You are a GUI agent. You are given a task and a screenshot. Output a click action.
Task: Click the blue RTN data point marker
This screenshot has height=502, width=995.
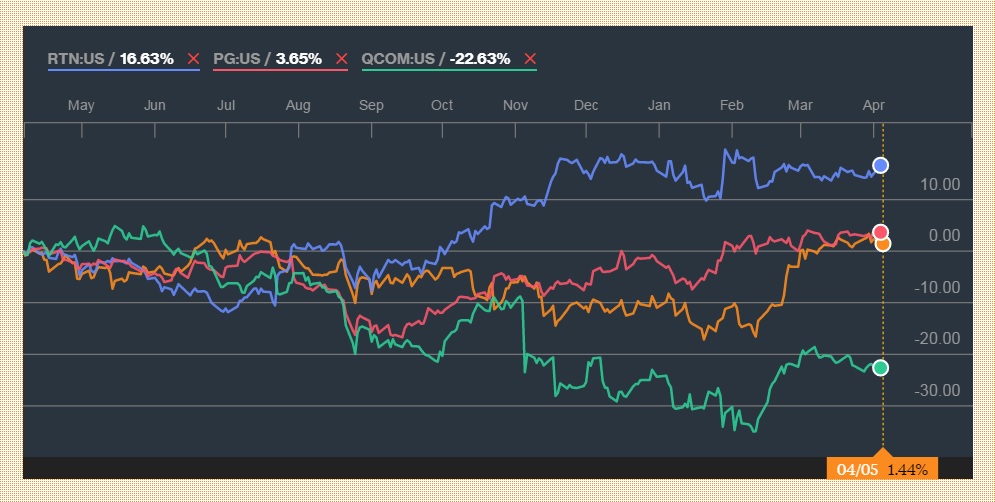pyautogui.click(x=881, y=165)
